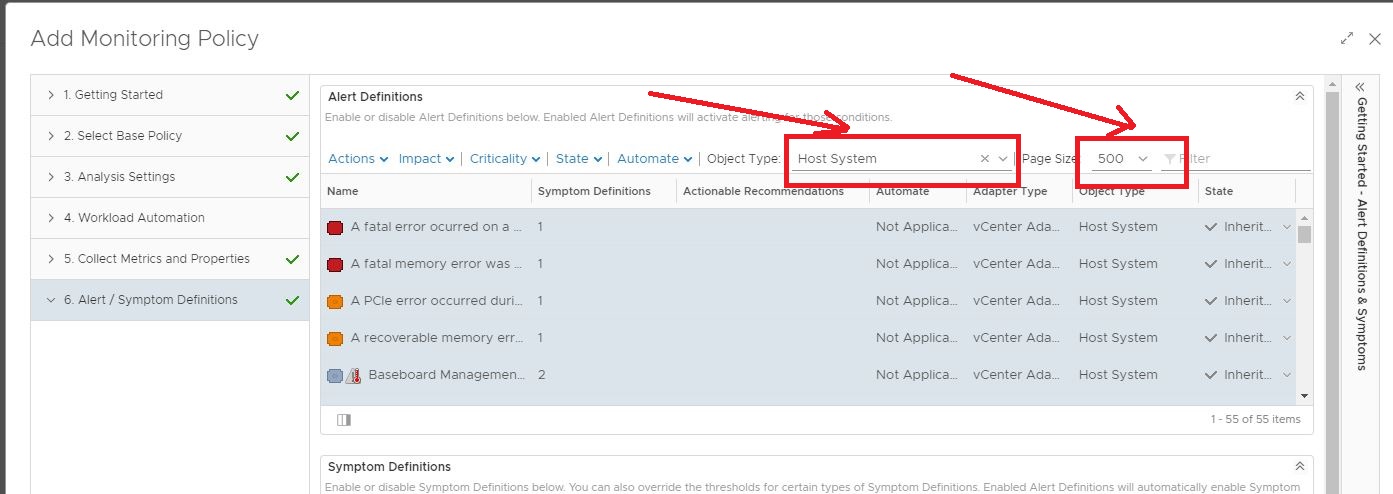Click red critical icon on fatal memory error alert

[335, 264]
